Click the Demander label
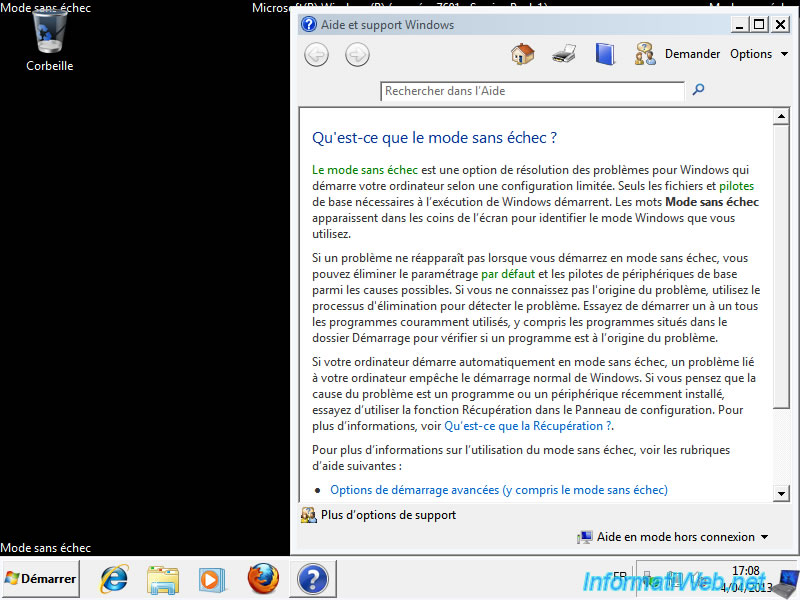 (692, 54)
